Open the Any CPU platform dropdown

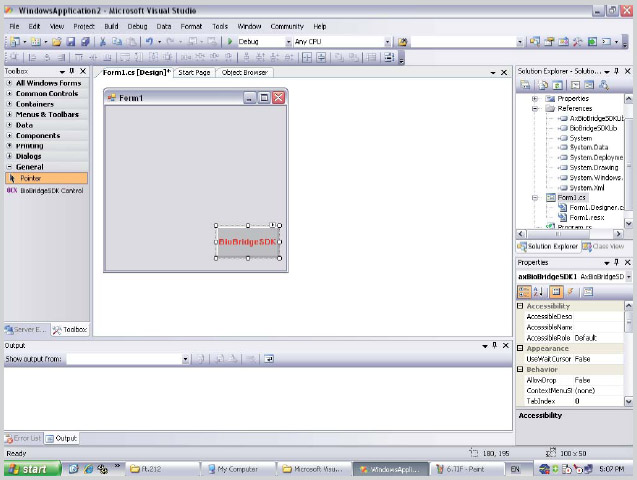pos(388,41)
